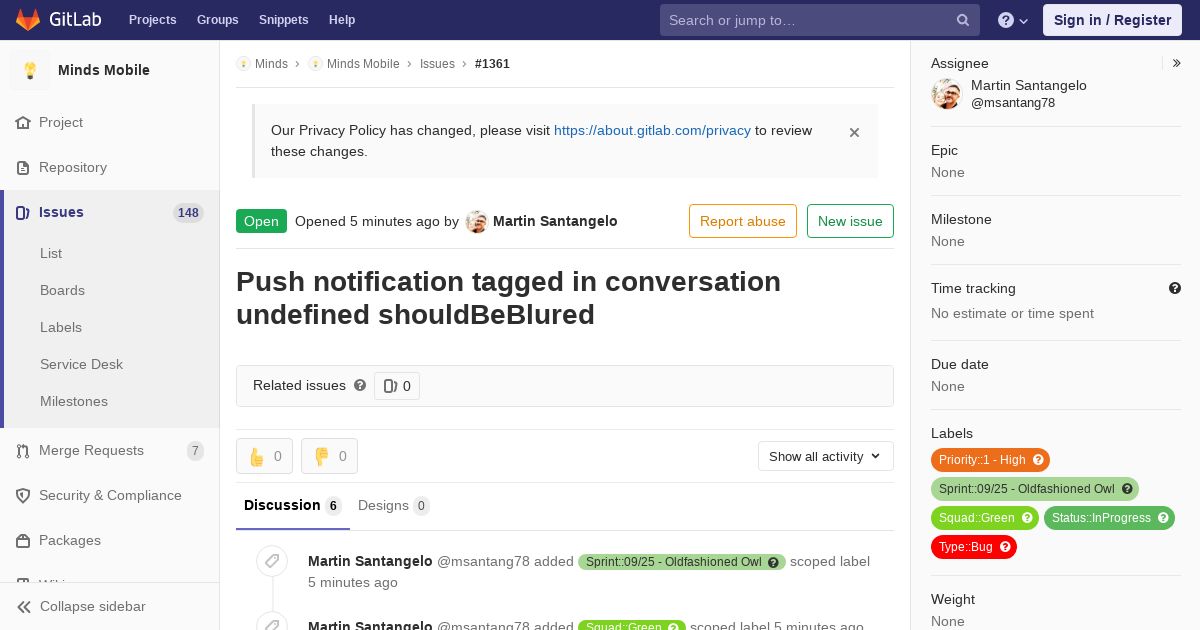Viewport: 1200px width, 630px height.
Task: Click Martin Santangelo's assignee avatar
Action: tap(946, 94)
